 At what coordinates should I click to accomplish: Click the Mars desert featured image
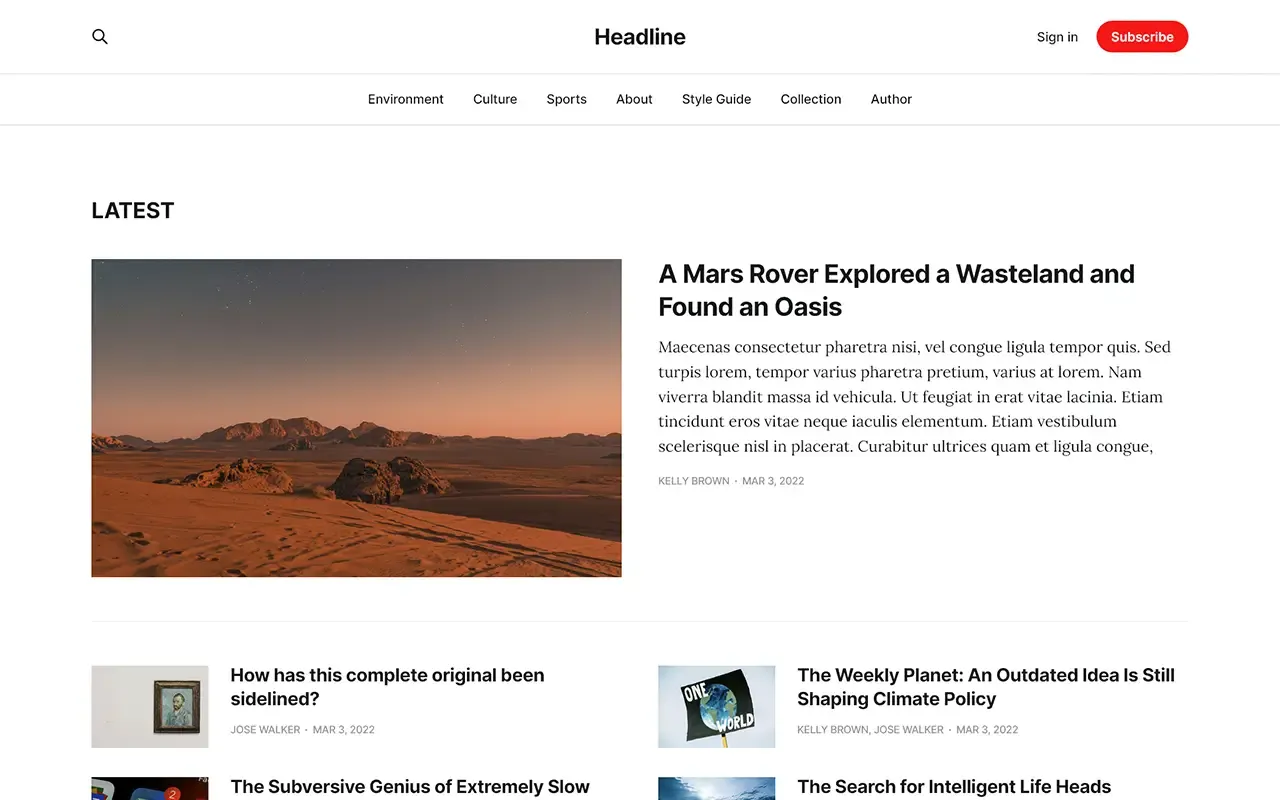coord(356,418)
